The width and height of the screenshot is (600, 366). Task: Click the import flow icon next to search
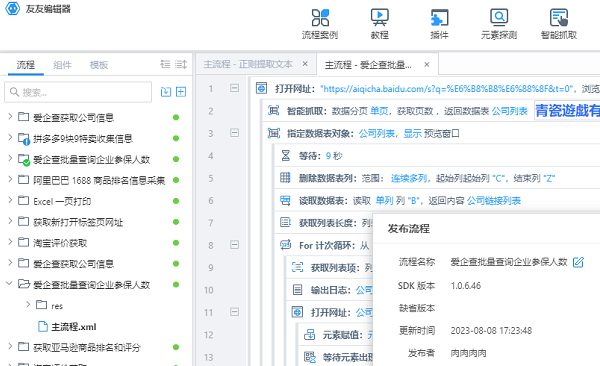pyautogui.click(x=166, y=92)
